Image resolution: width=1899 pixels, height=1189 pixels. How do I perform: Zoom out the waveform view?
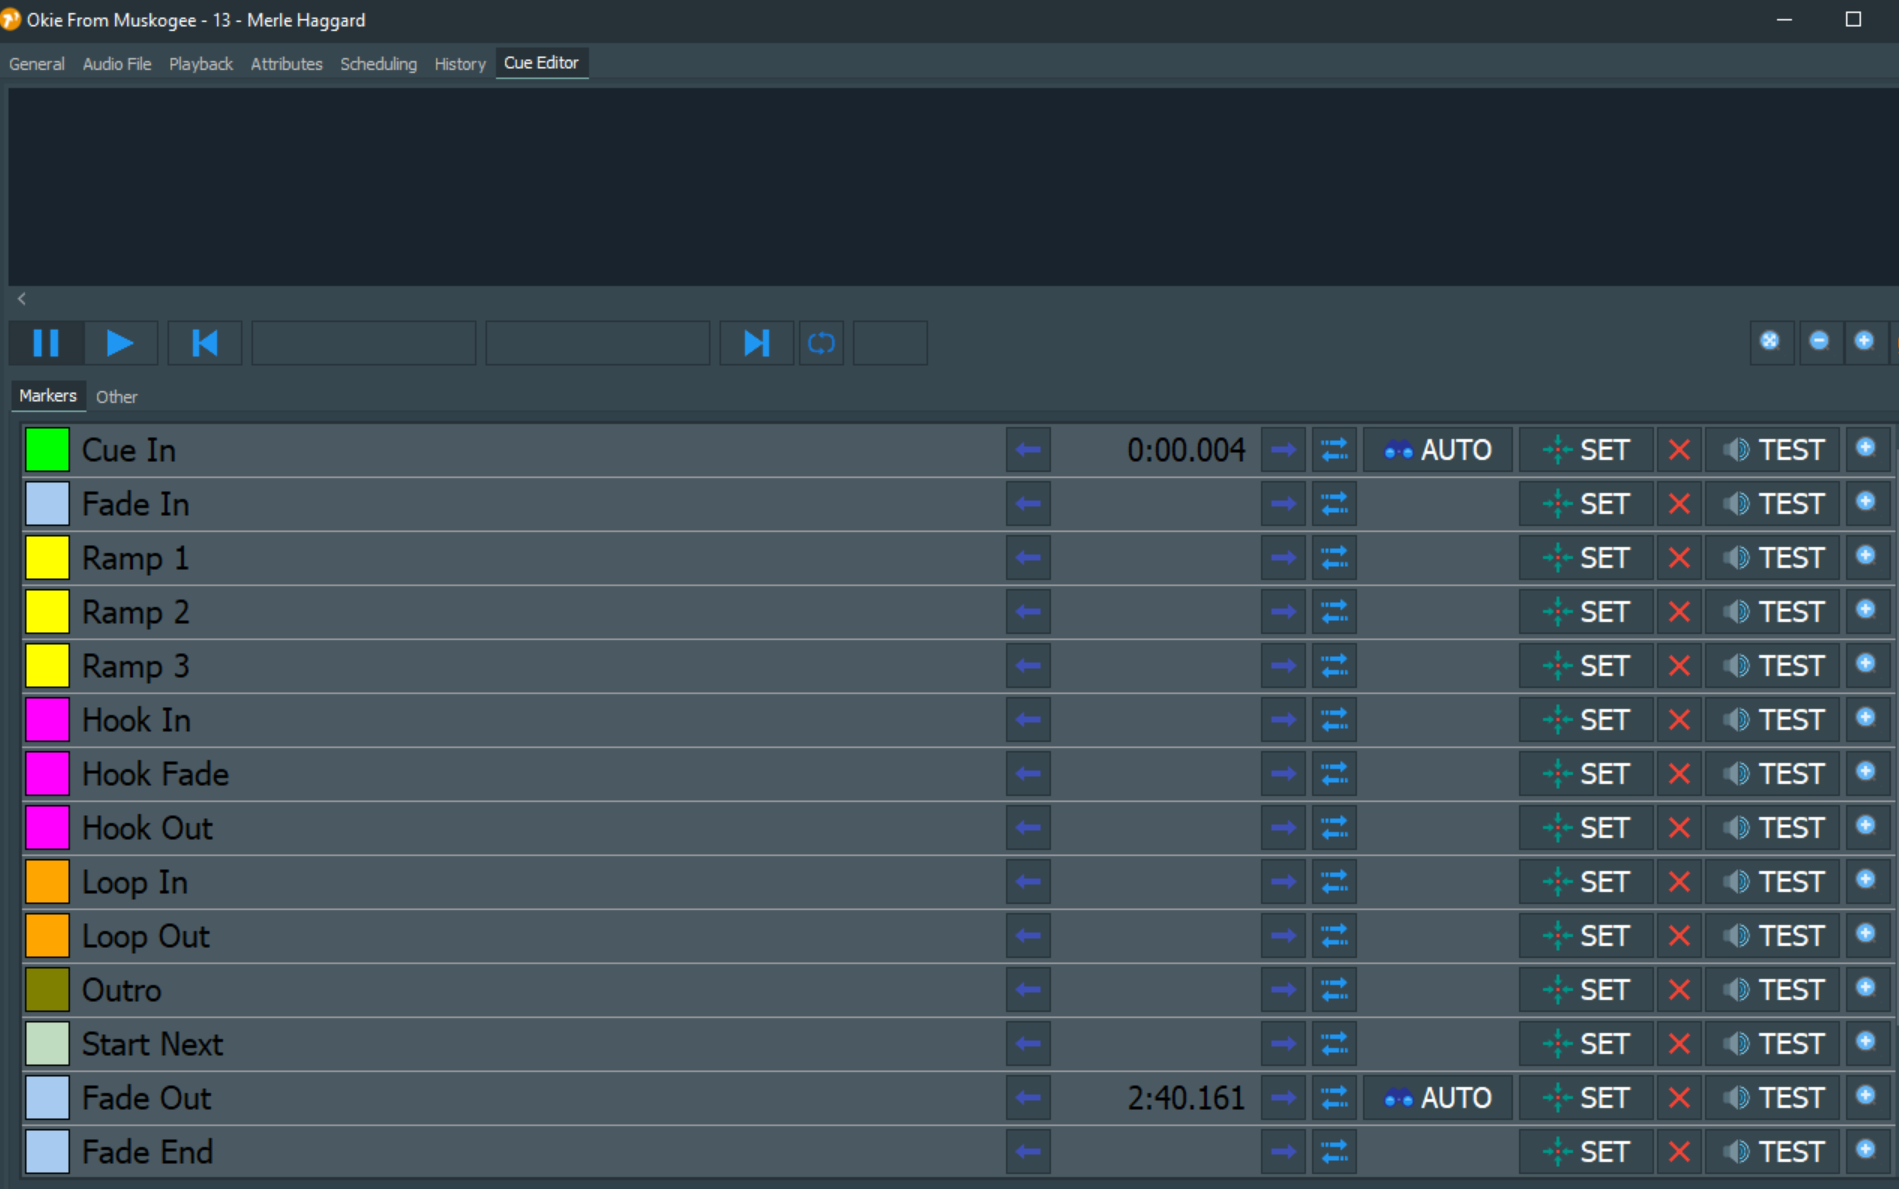click(x=1819, y=341)
